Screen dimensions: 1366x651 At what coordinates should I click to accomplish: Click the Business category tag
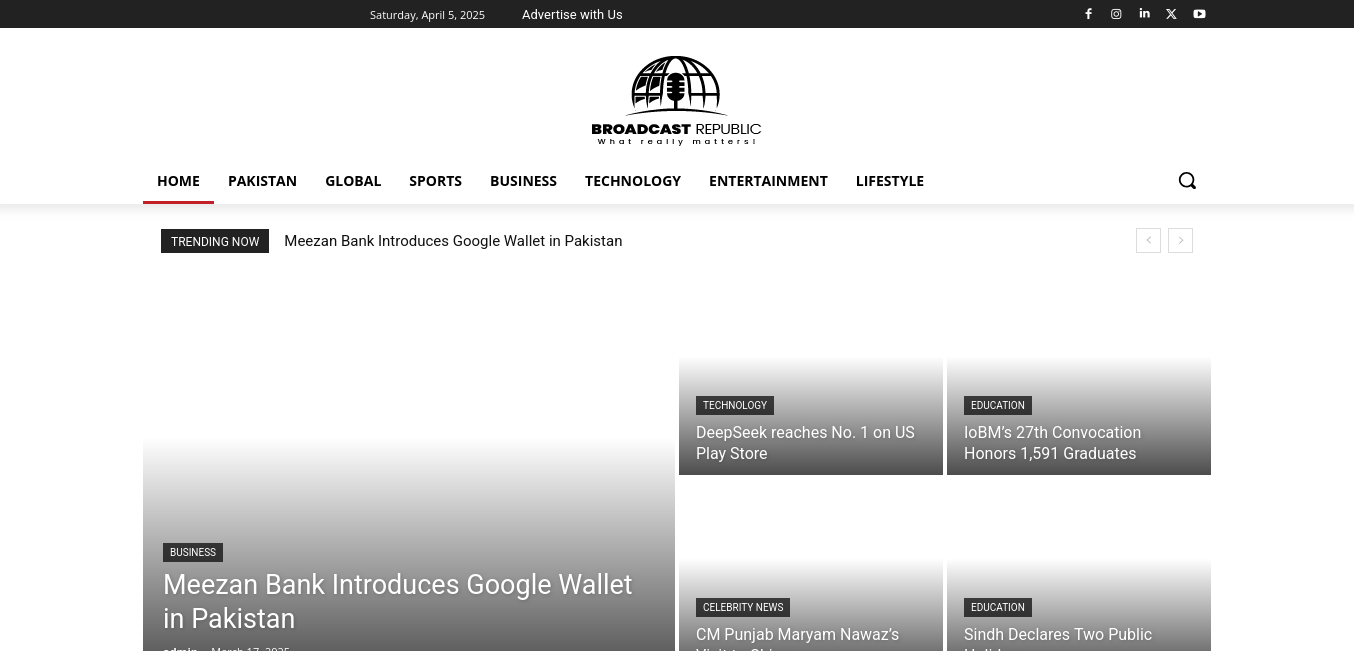click(193, 552)
